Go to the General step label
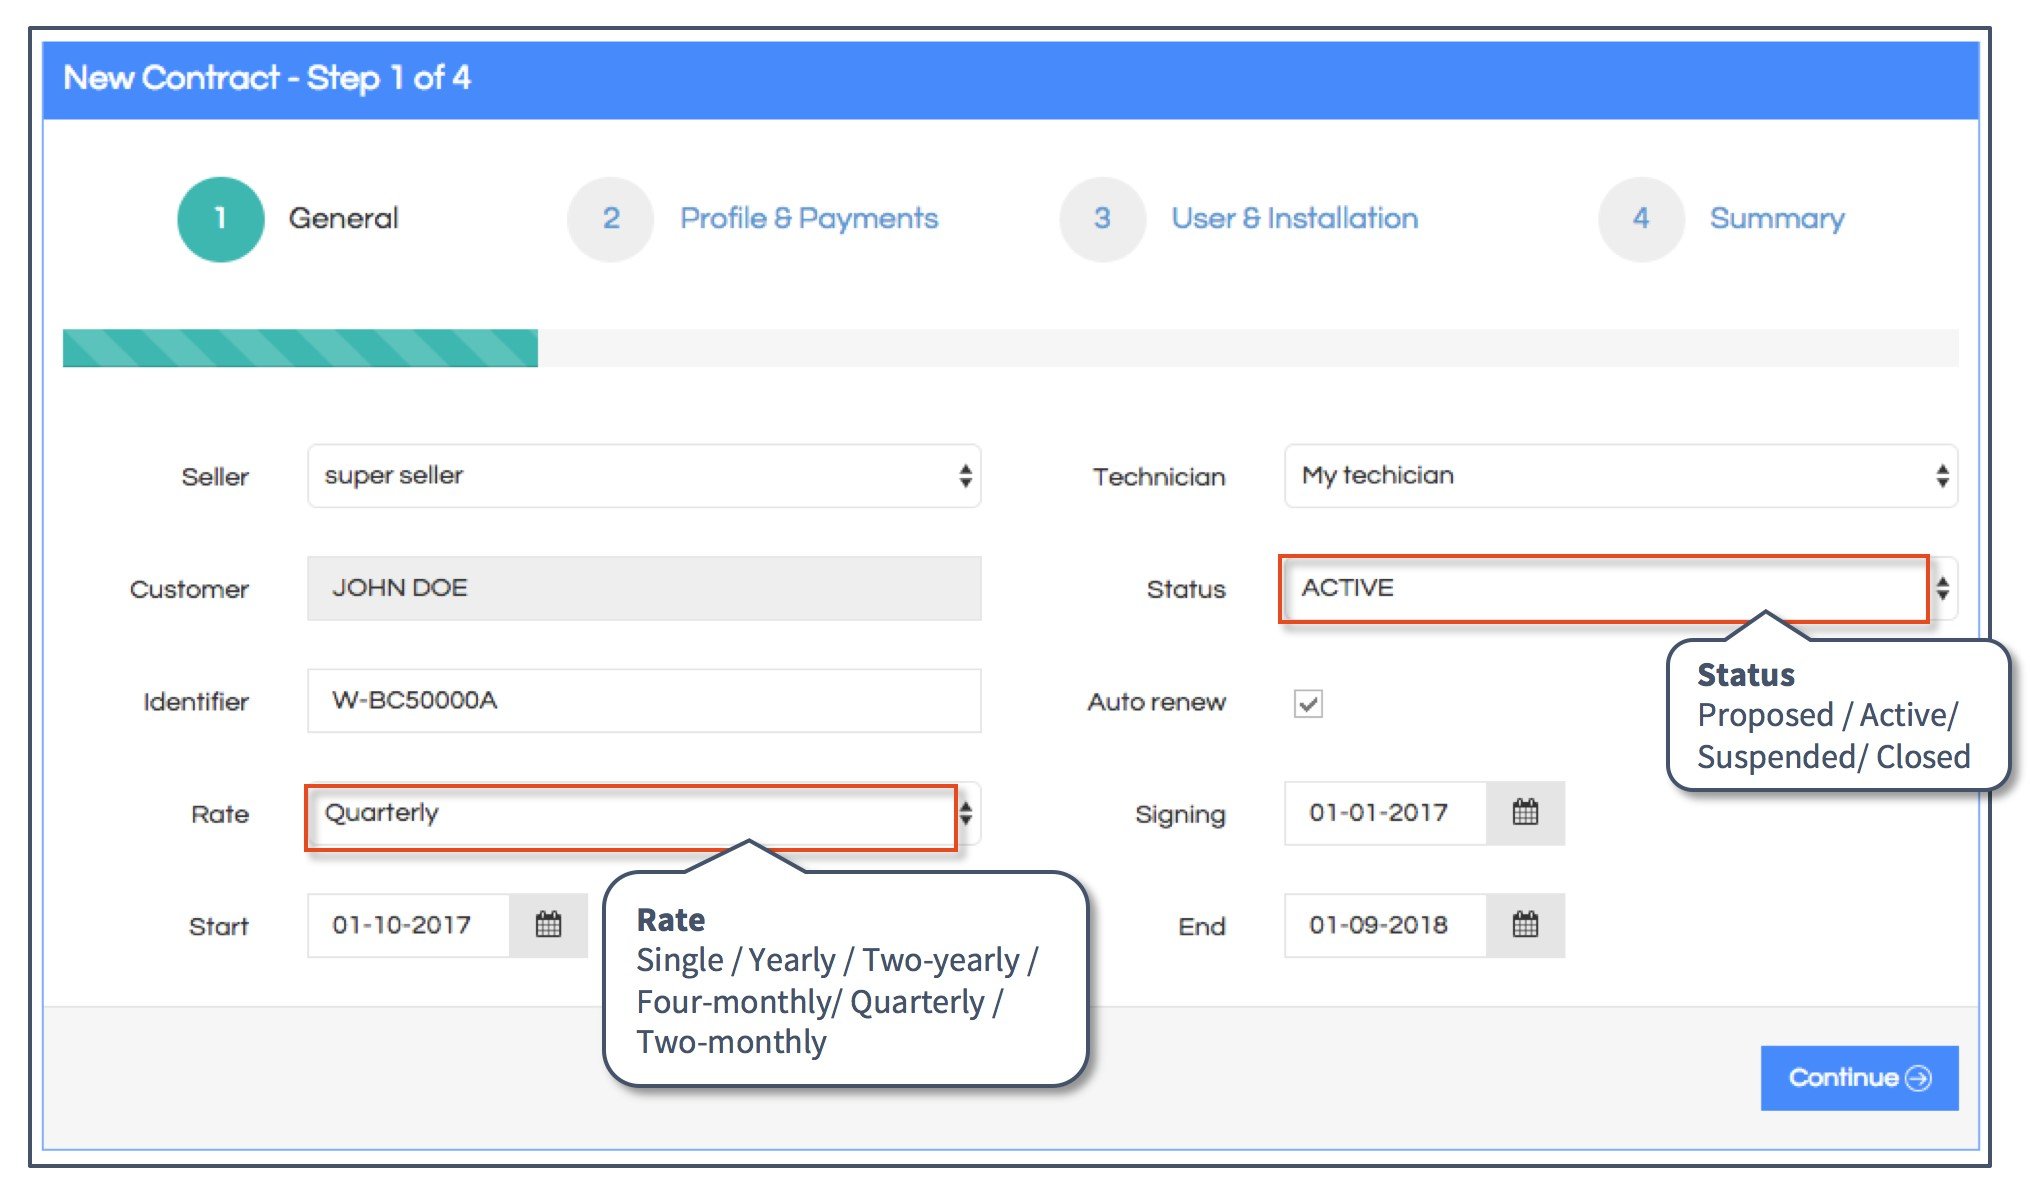 point(344,218)
